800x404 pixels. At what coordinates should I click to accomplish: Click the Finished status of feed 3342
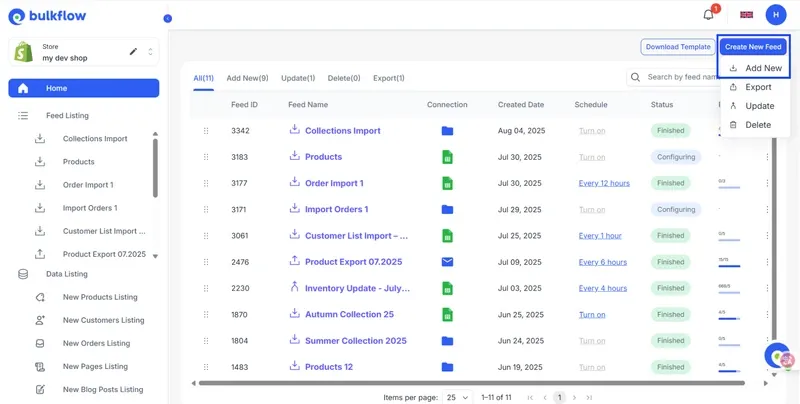pyautogui.click(x=670, y=131)
